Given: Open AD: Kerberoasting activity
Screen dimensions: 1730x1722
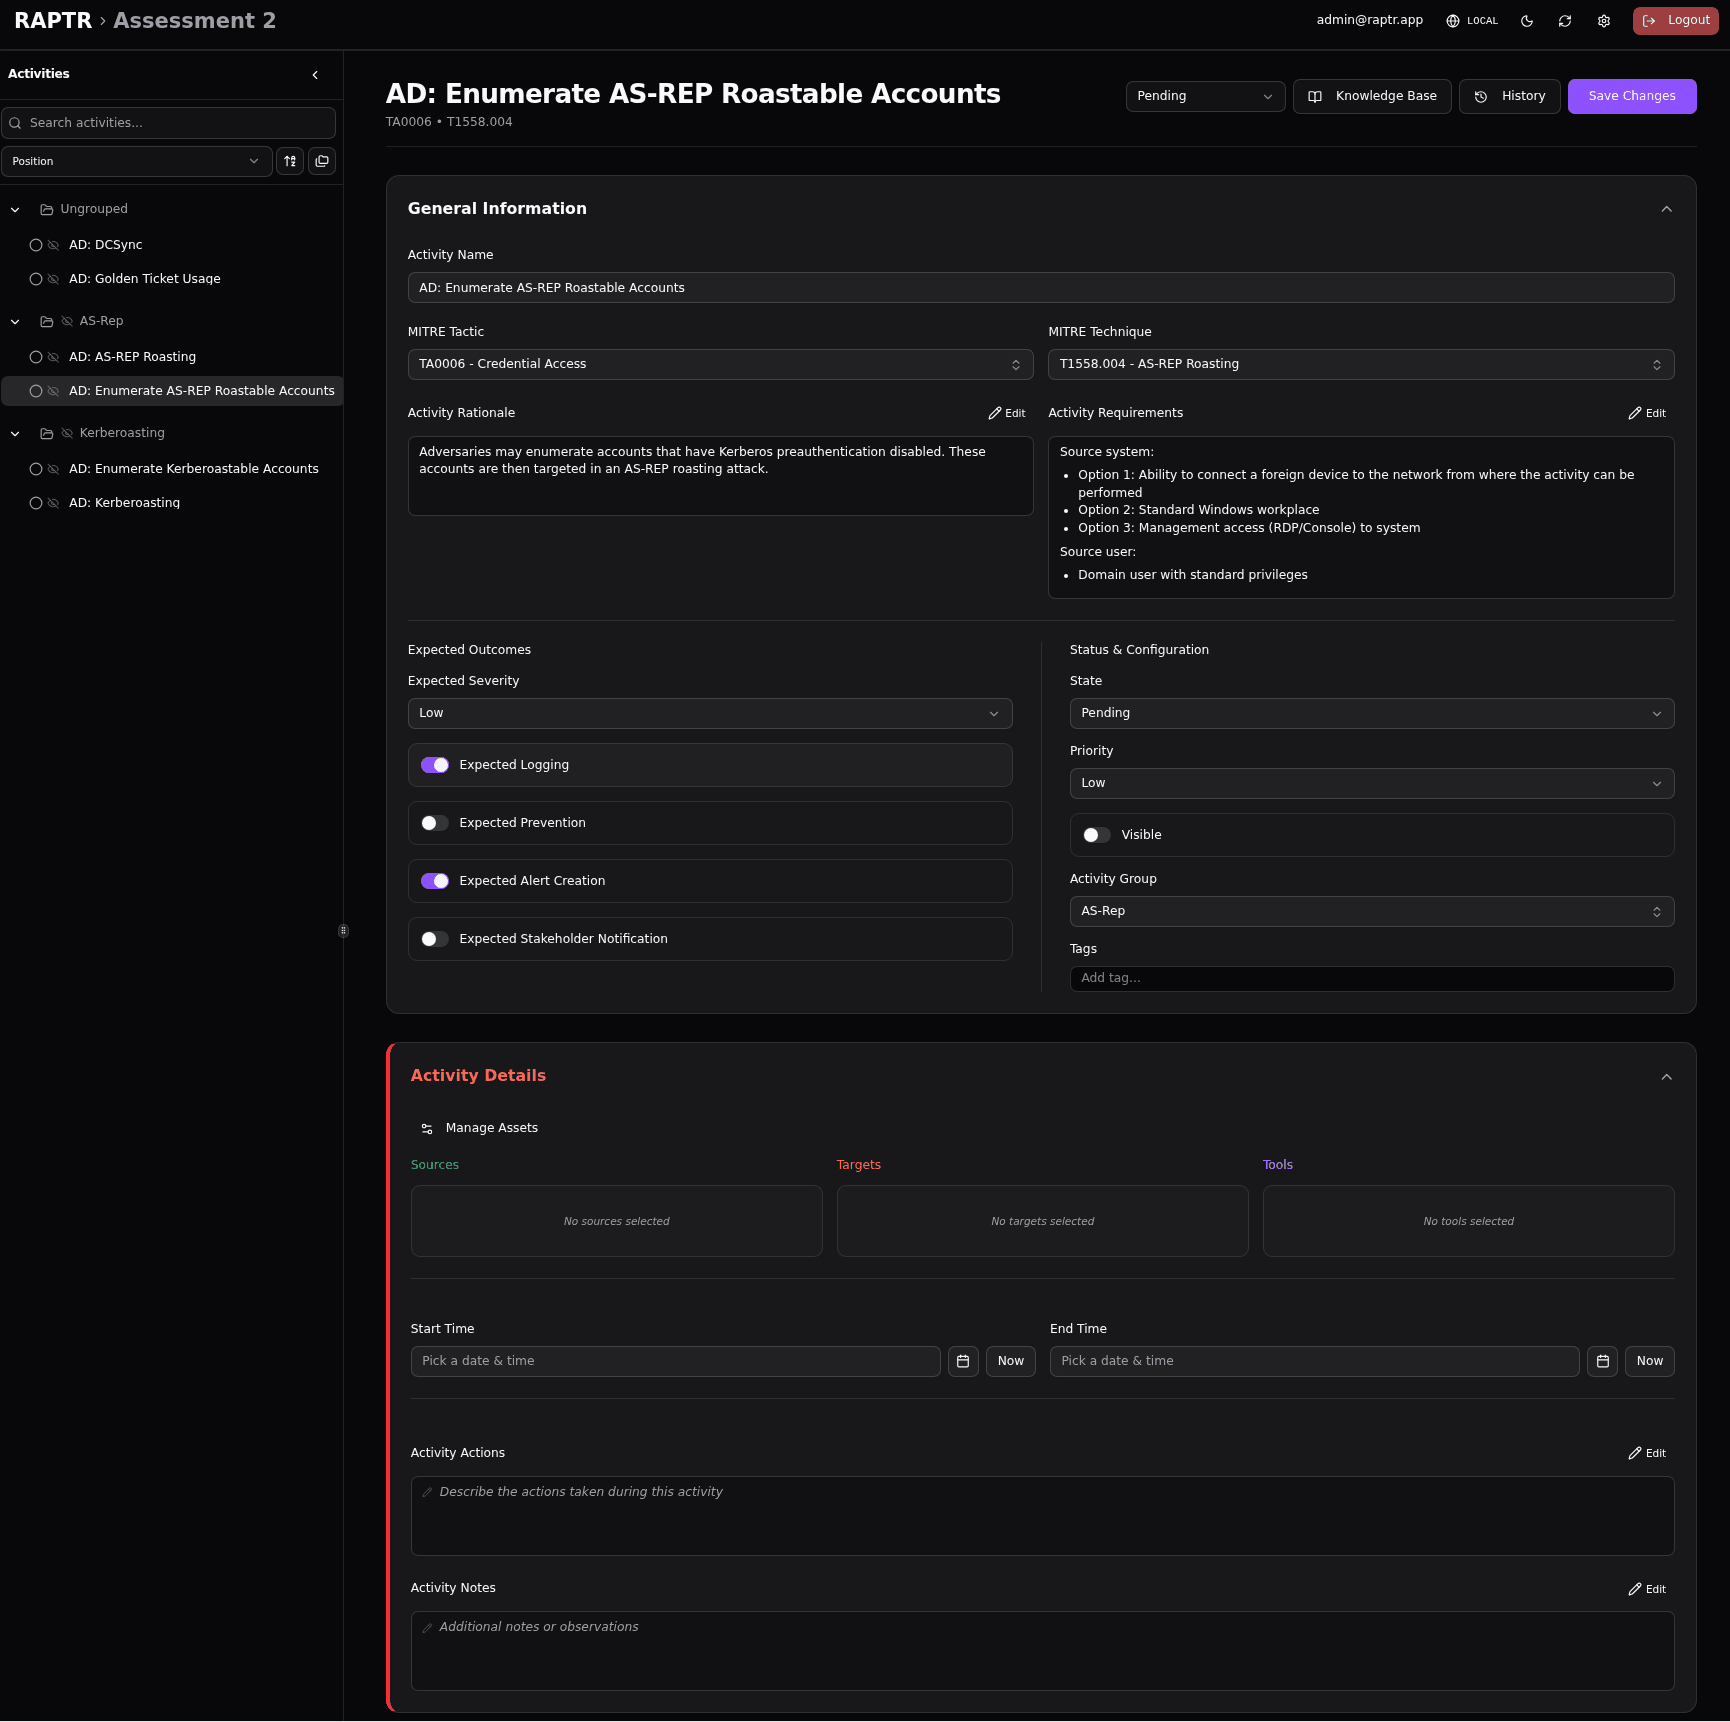Looking at the screenshot, I should coord(124,503).
